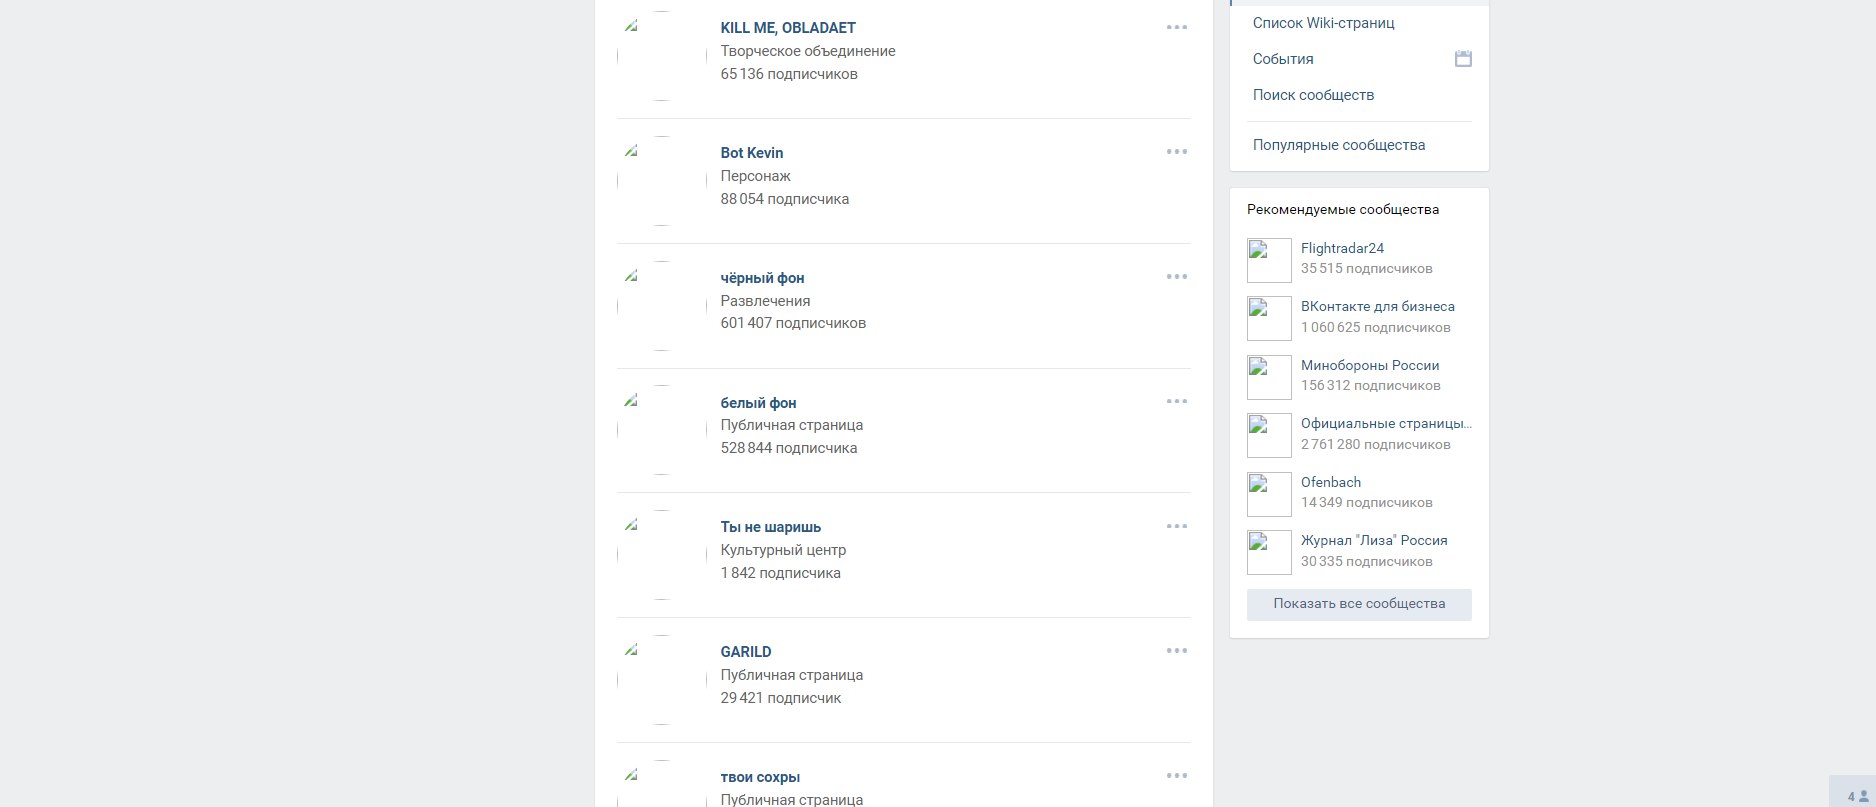1876x807 pixels.
Task: Open Минобороны России recommended community
Action: 1369,365
